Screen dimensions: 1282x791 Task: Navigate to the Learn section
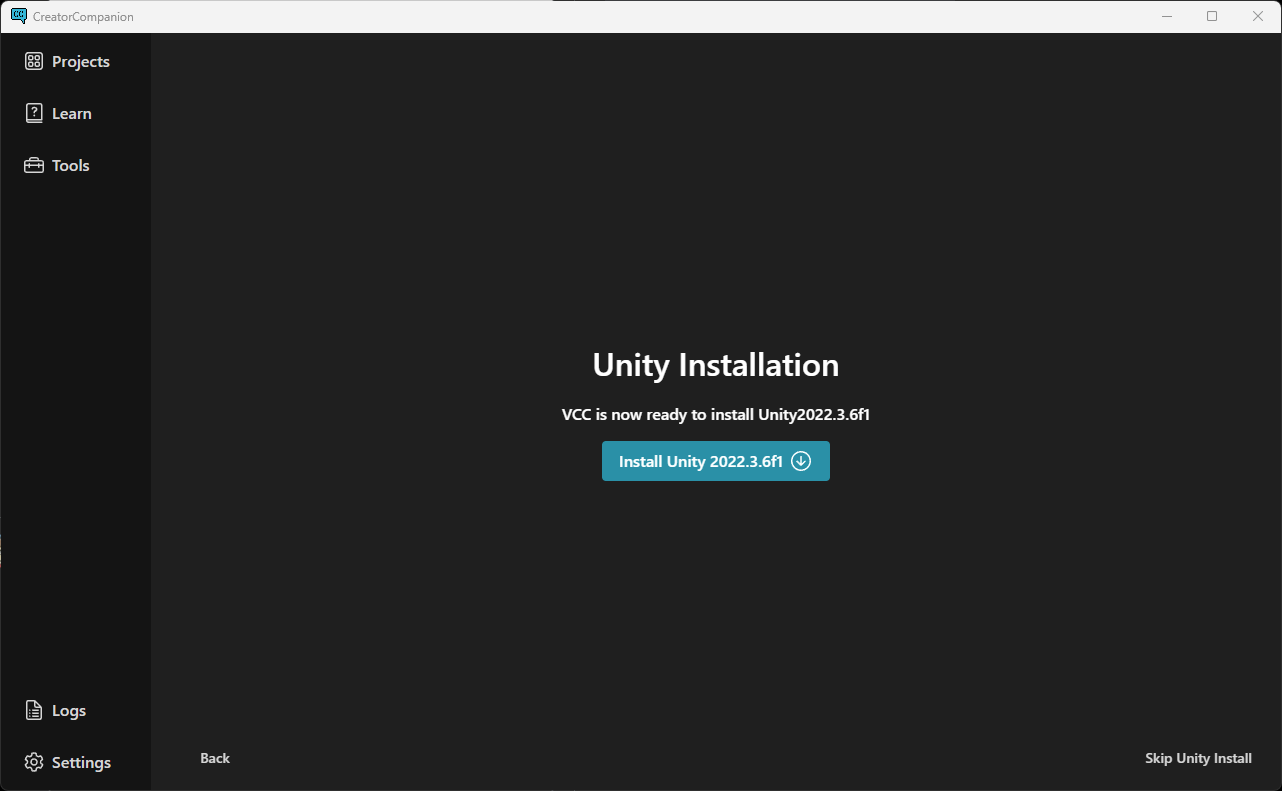(x=71, y=112)
